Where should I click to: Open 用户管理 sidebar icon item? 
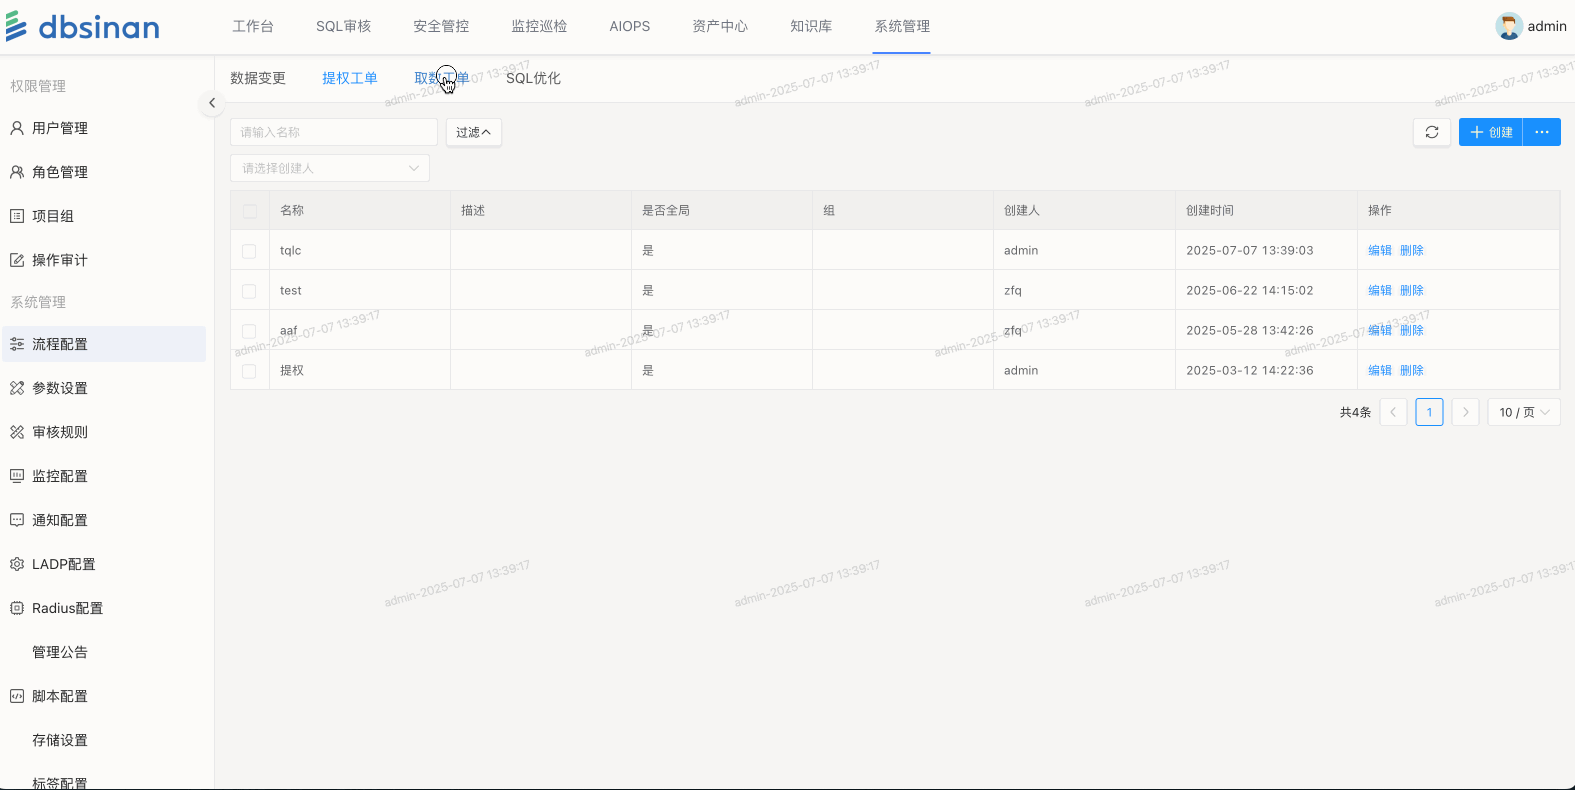tap(17, 128)
